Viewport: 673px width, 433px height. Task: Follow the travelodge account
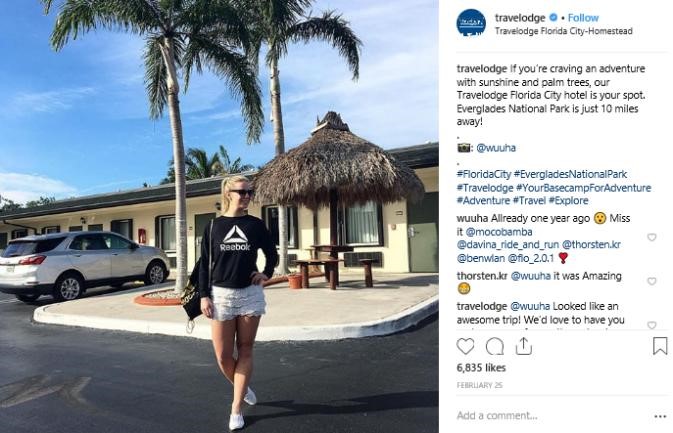583,18
